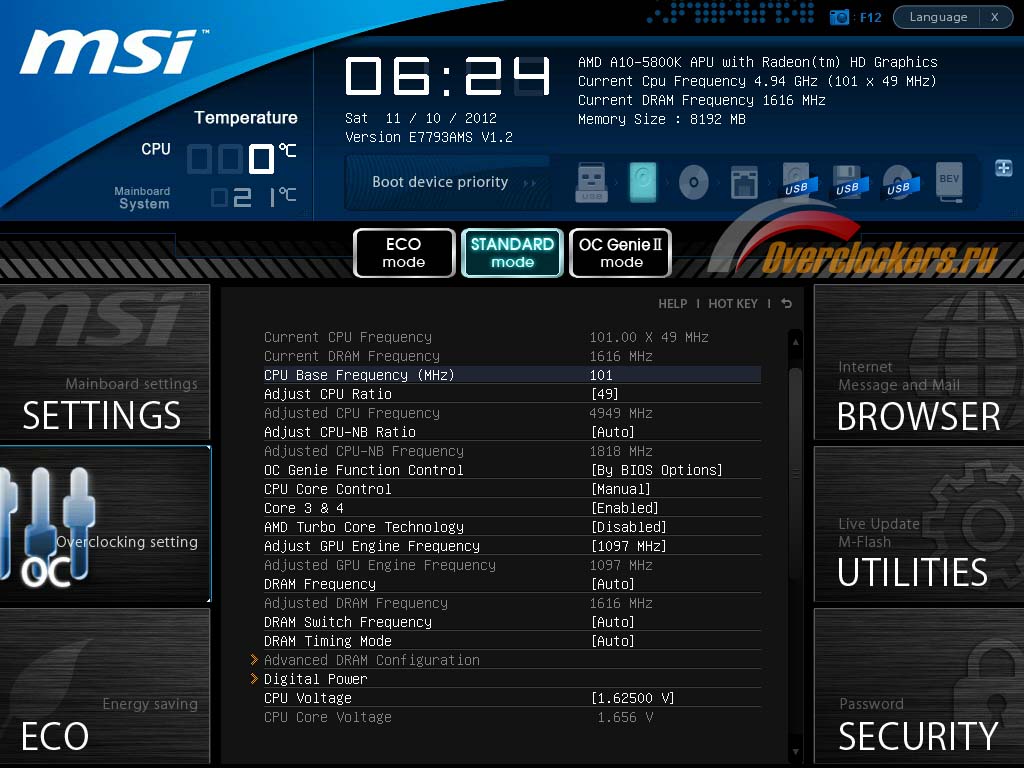Image resolution: width=1024 pixels, height=768 pixels.
Task: Click the F12 screenshot camera icon
Action: [839, 17]
